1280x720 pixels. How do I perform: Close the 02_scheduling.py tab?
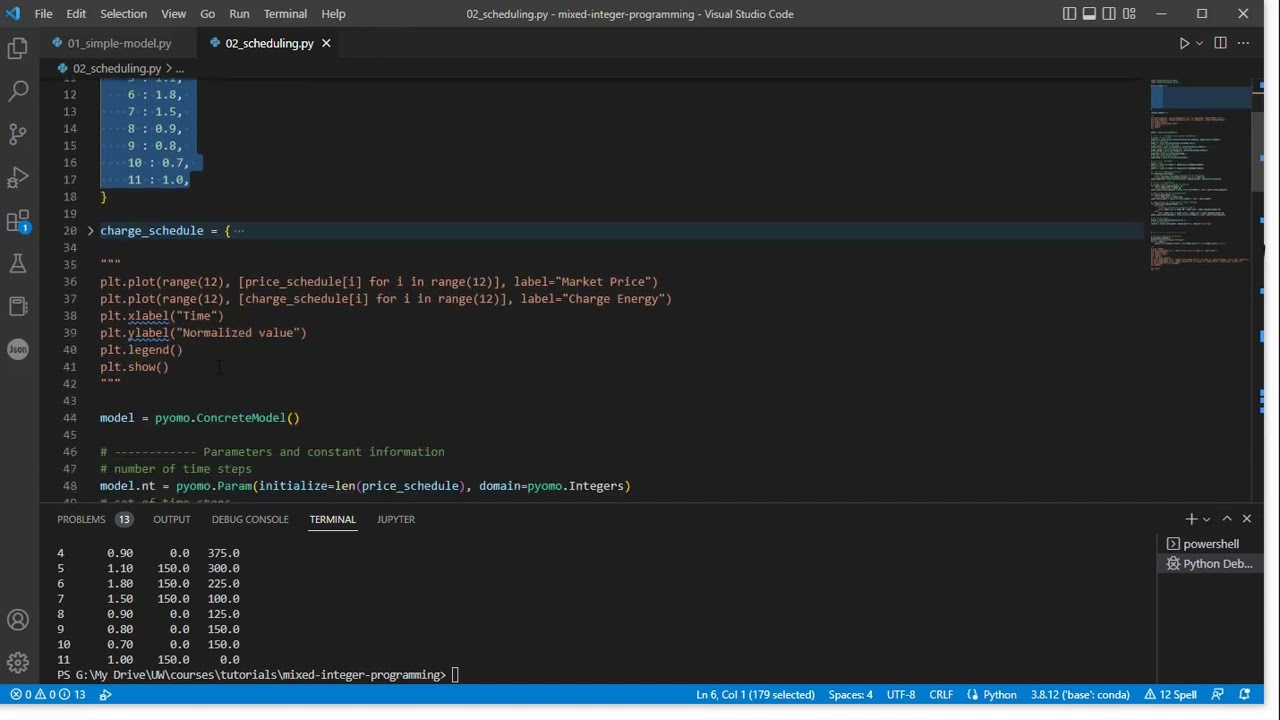326,43
